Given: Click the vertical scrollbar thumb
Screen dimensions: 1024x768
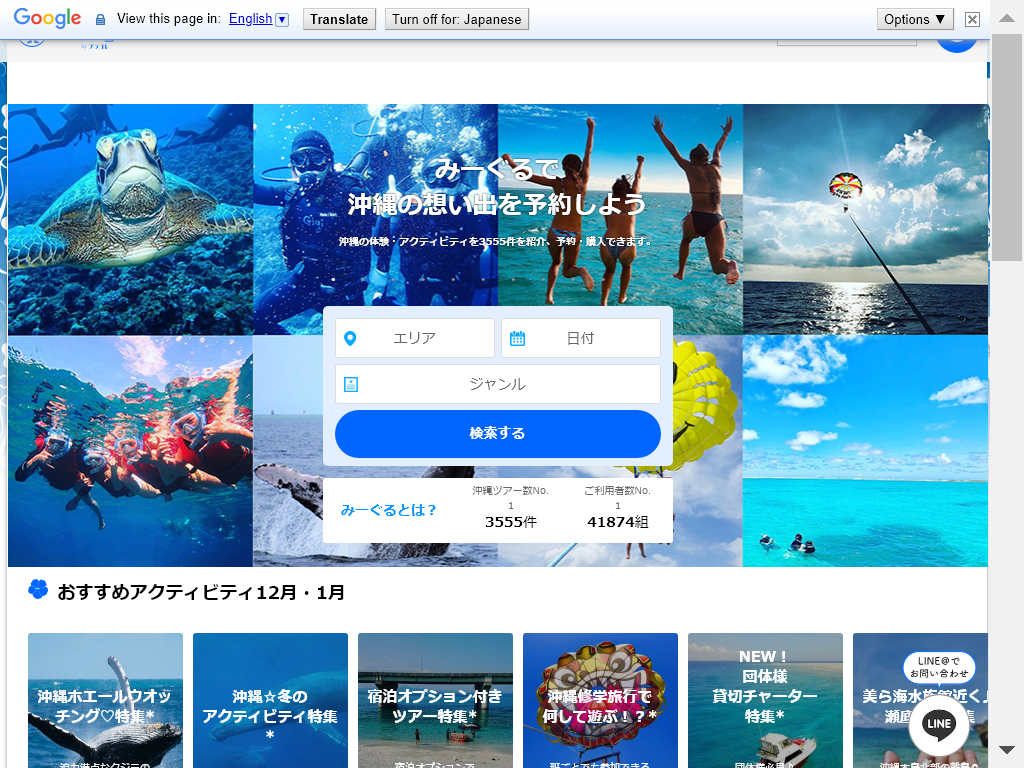Looking at the screenshot, I should tap(1006, 148).
